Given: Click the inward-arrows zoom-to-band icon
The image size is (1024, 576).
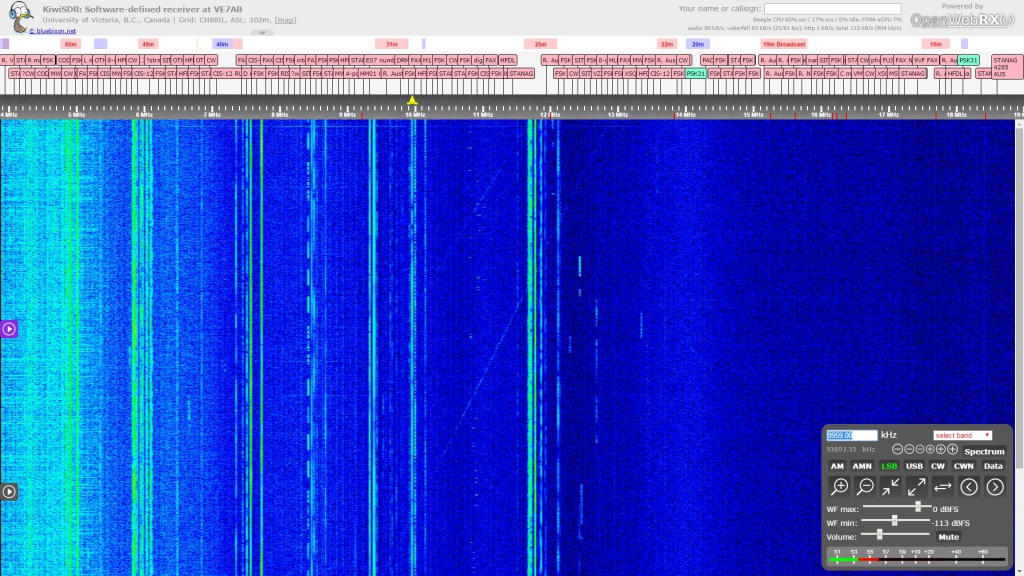Looking at the screenshot, I should click(891, 487).
